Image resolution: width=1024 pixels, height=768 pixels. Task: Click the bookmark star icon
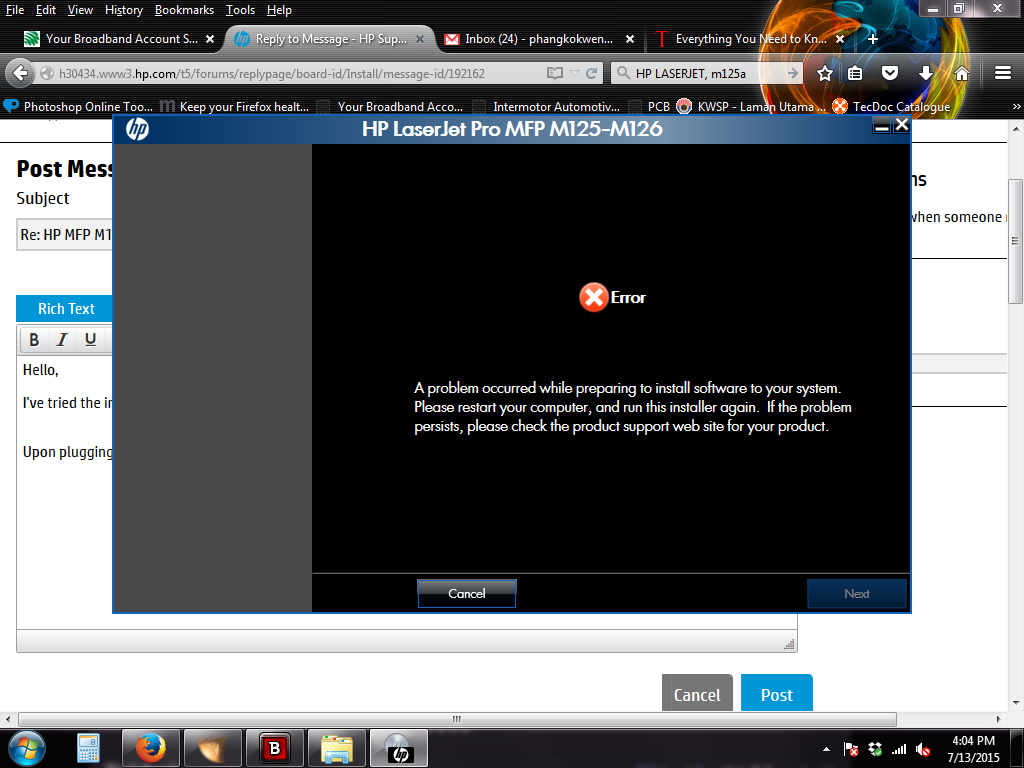click(x=825, y=73)
